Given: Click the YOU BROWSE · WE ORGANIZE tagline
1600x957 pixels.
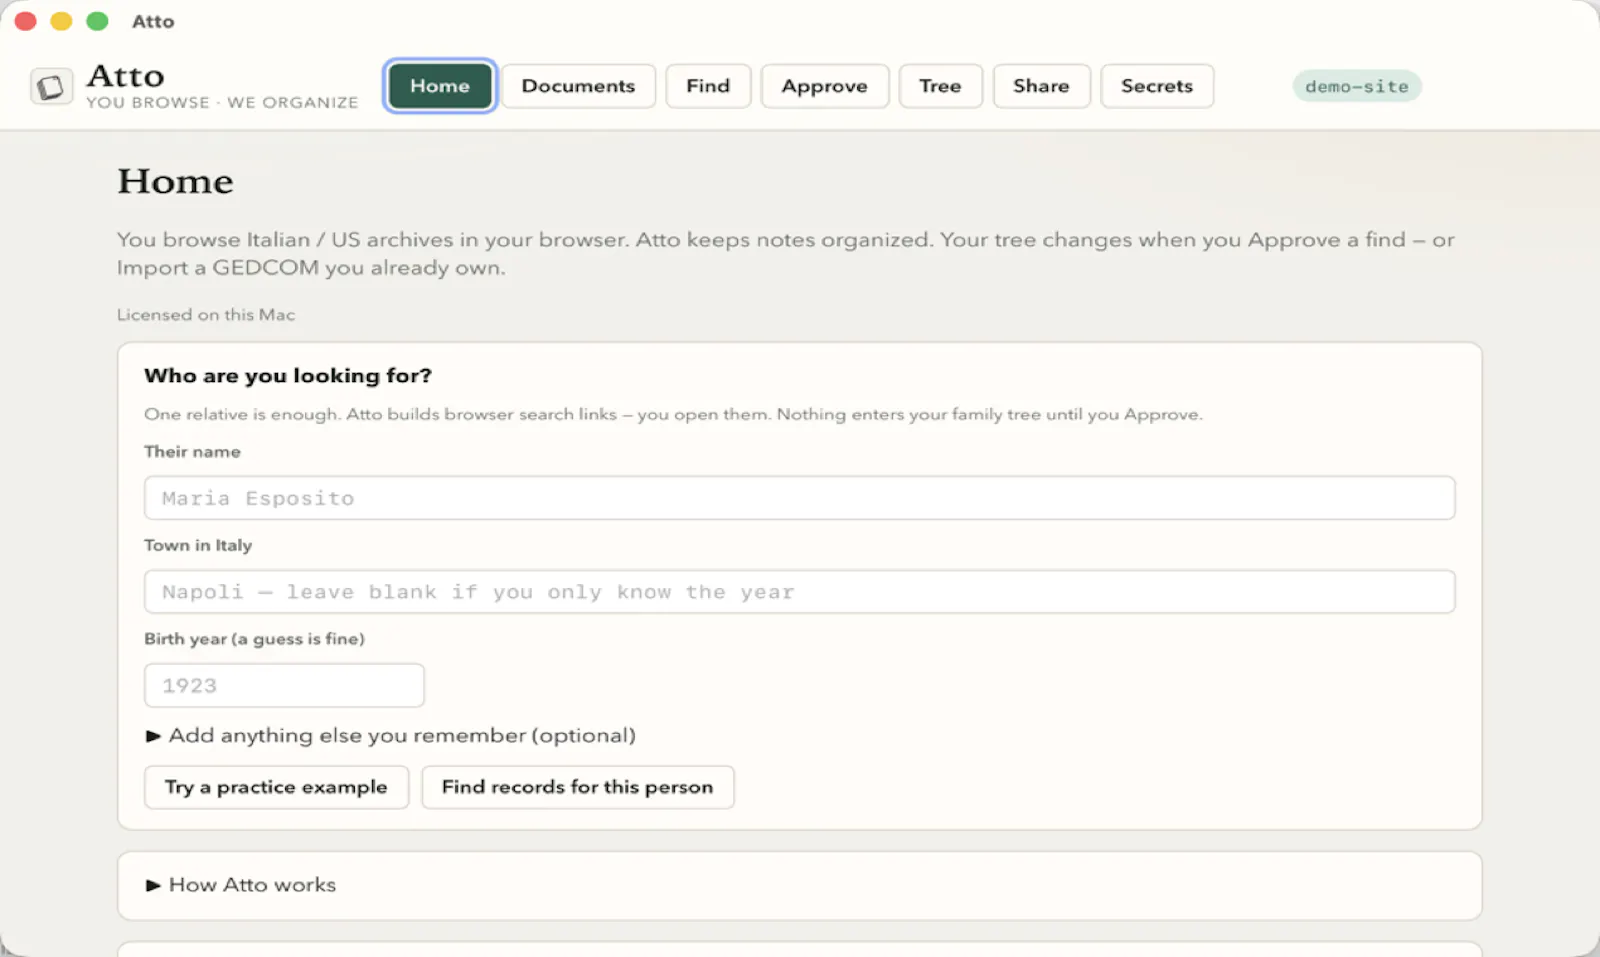Looking at the screenshot, I should [x=222, y=102].
